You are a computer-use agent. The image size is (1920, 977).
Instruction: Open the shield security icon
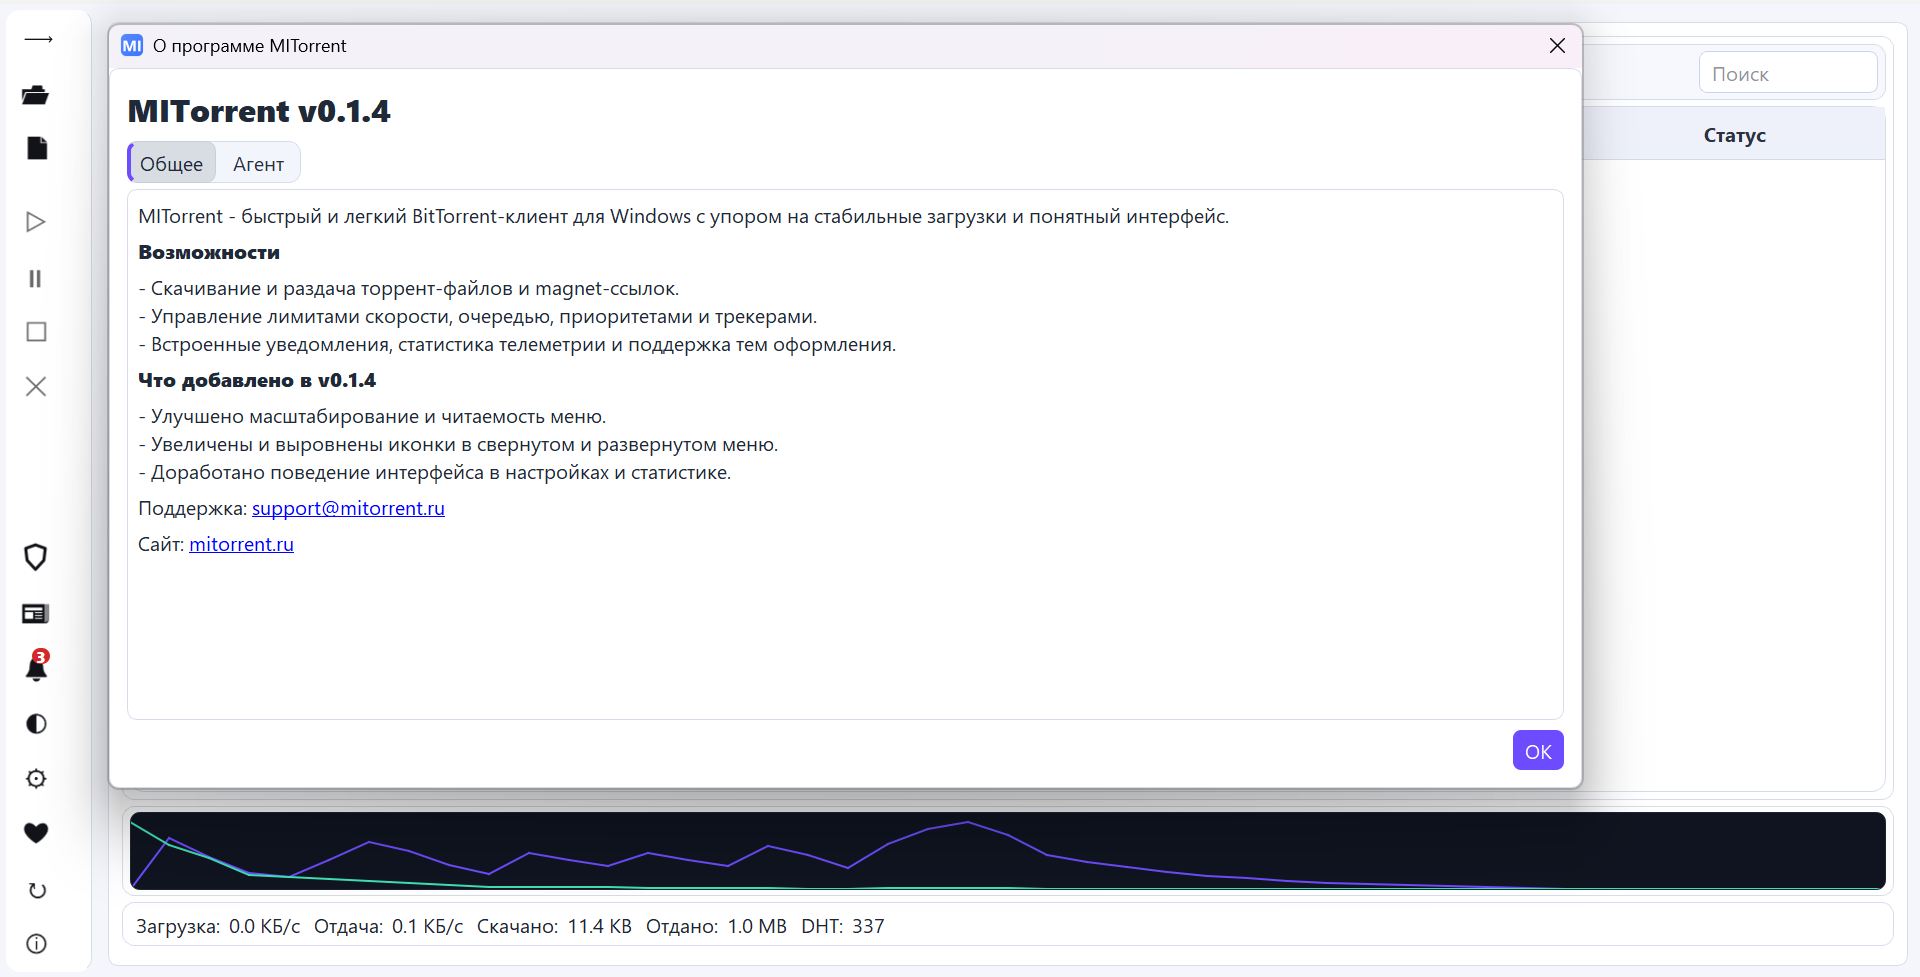[x=36, y=557]
